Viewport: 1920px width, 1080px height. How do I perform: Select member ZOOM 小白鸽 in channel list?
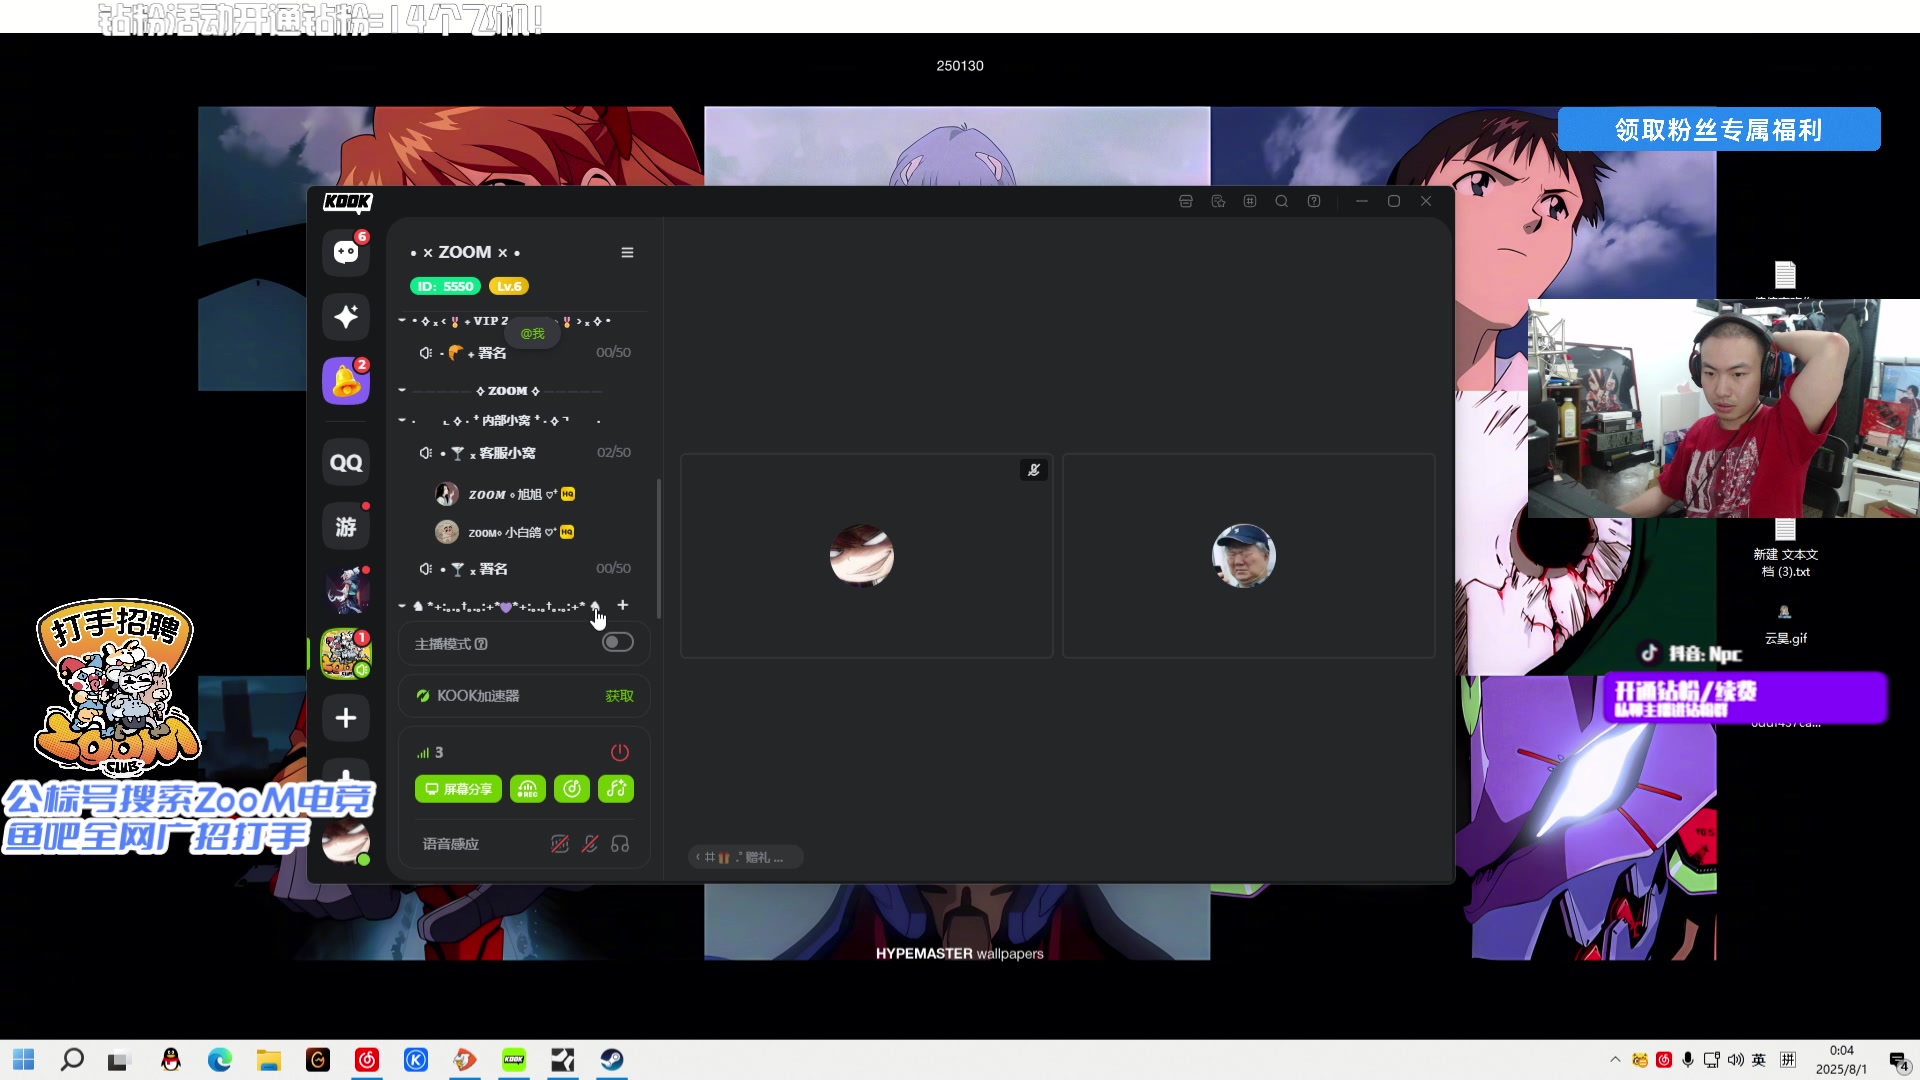pyautogui.click(x=505, y=532)
